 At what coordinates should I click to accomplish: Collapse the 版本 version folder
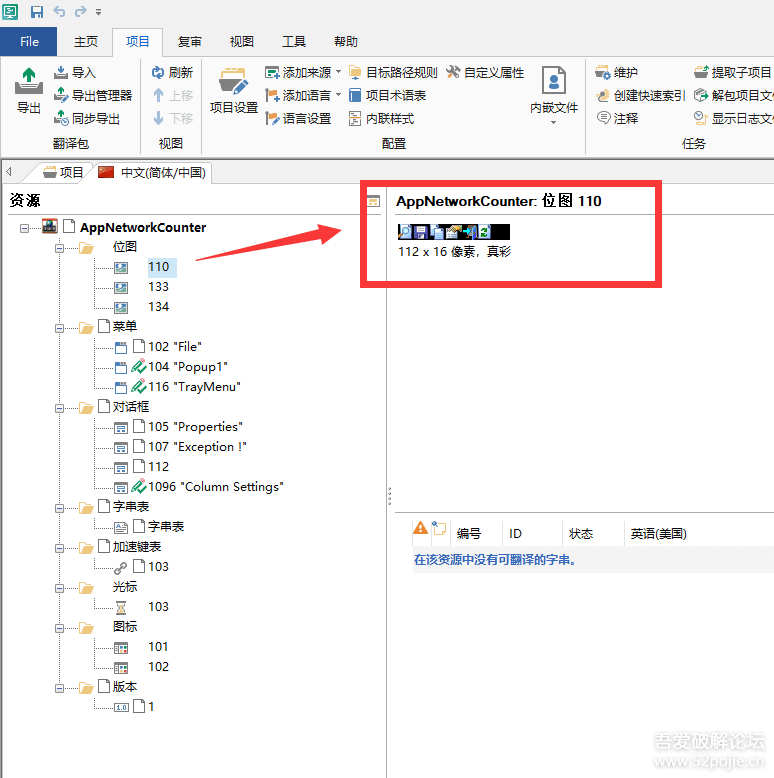coord(60,688)
